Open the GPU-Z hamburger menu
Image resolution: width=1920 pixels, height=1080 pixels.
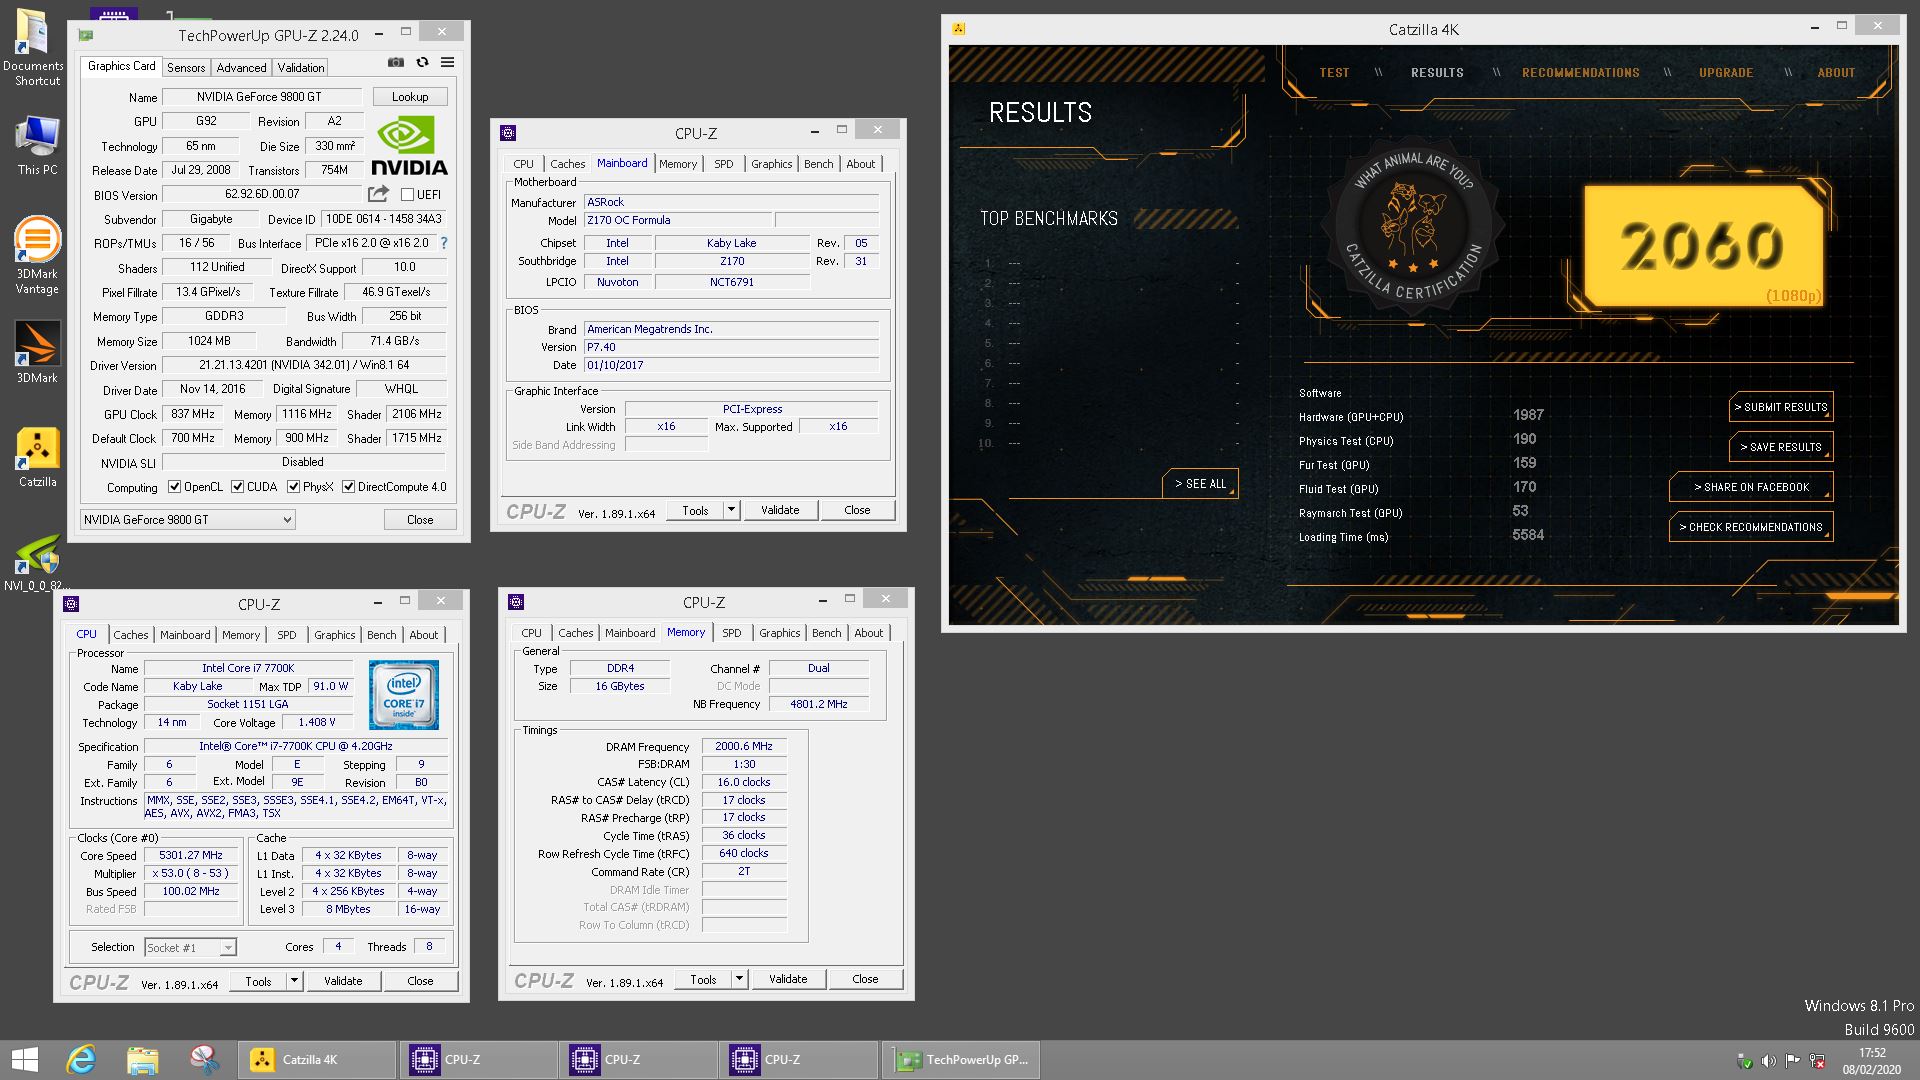pyautogui.click(x=447, y=62)
